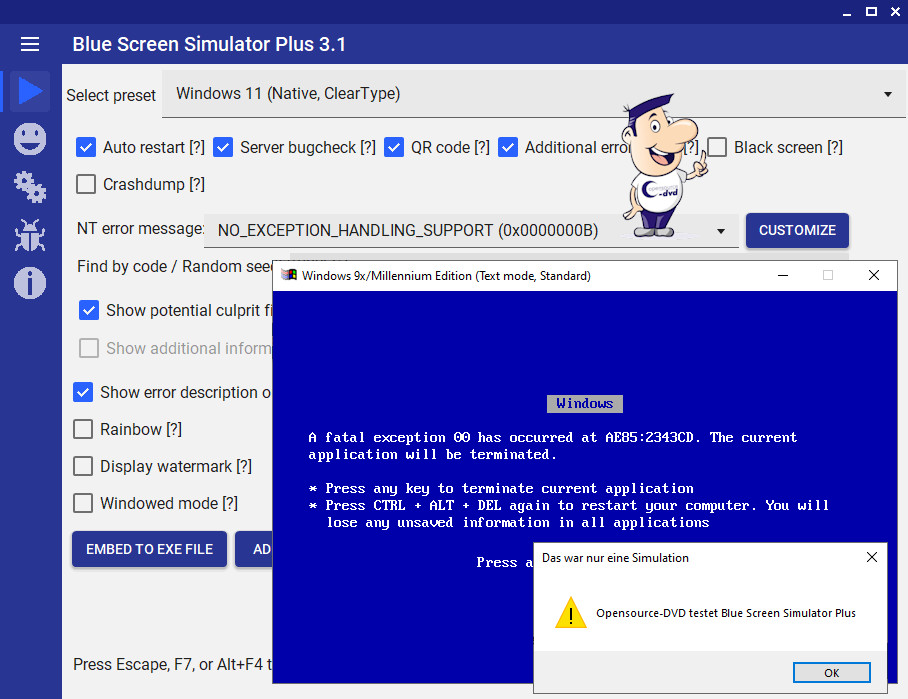Open the hamburger menu
Screen dimensions: 908x699
pos(30,44)
